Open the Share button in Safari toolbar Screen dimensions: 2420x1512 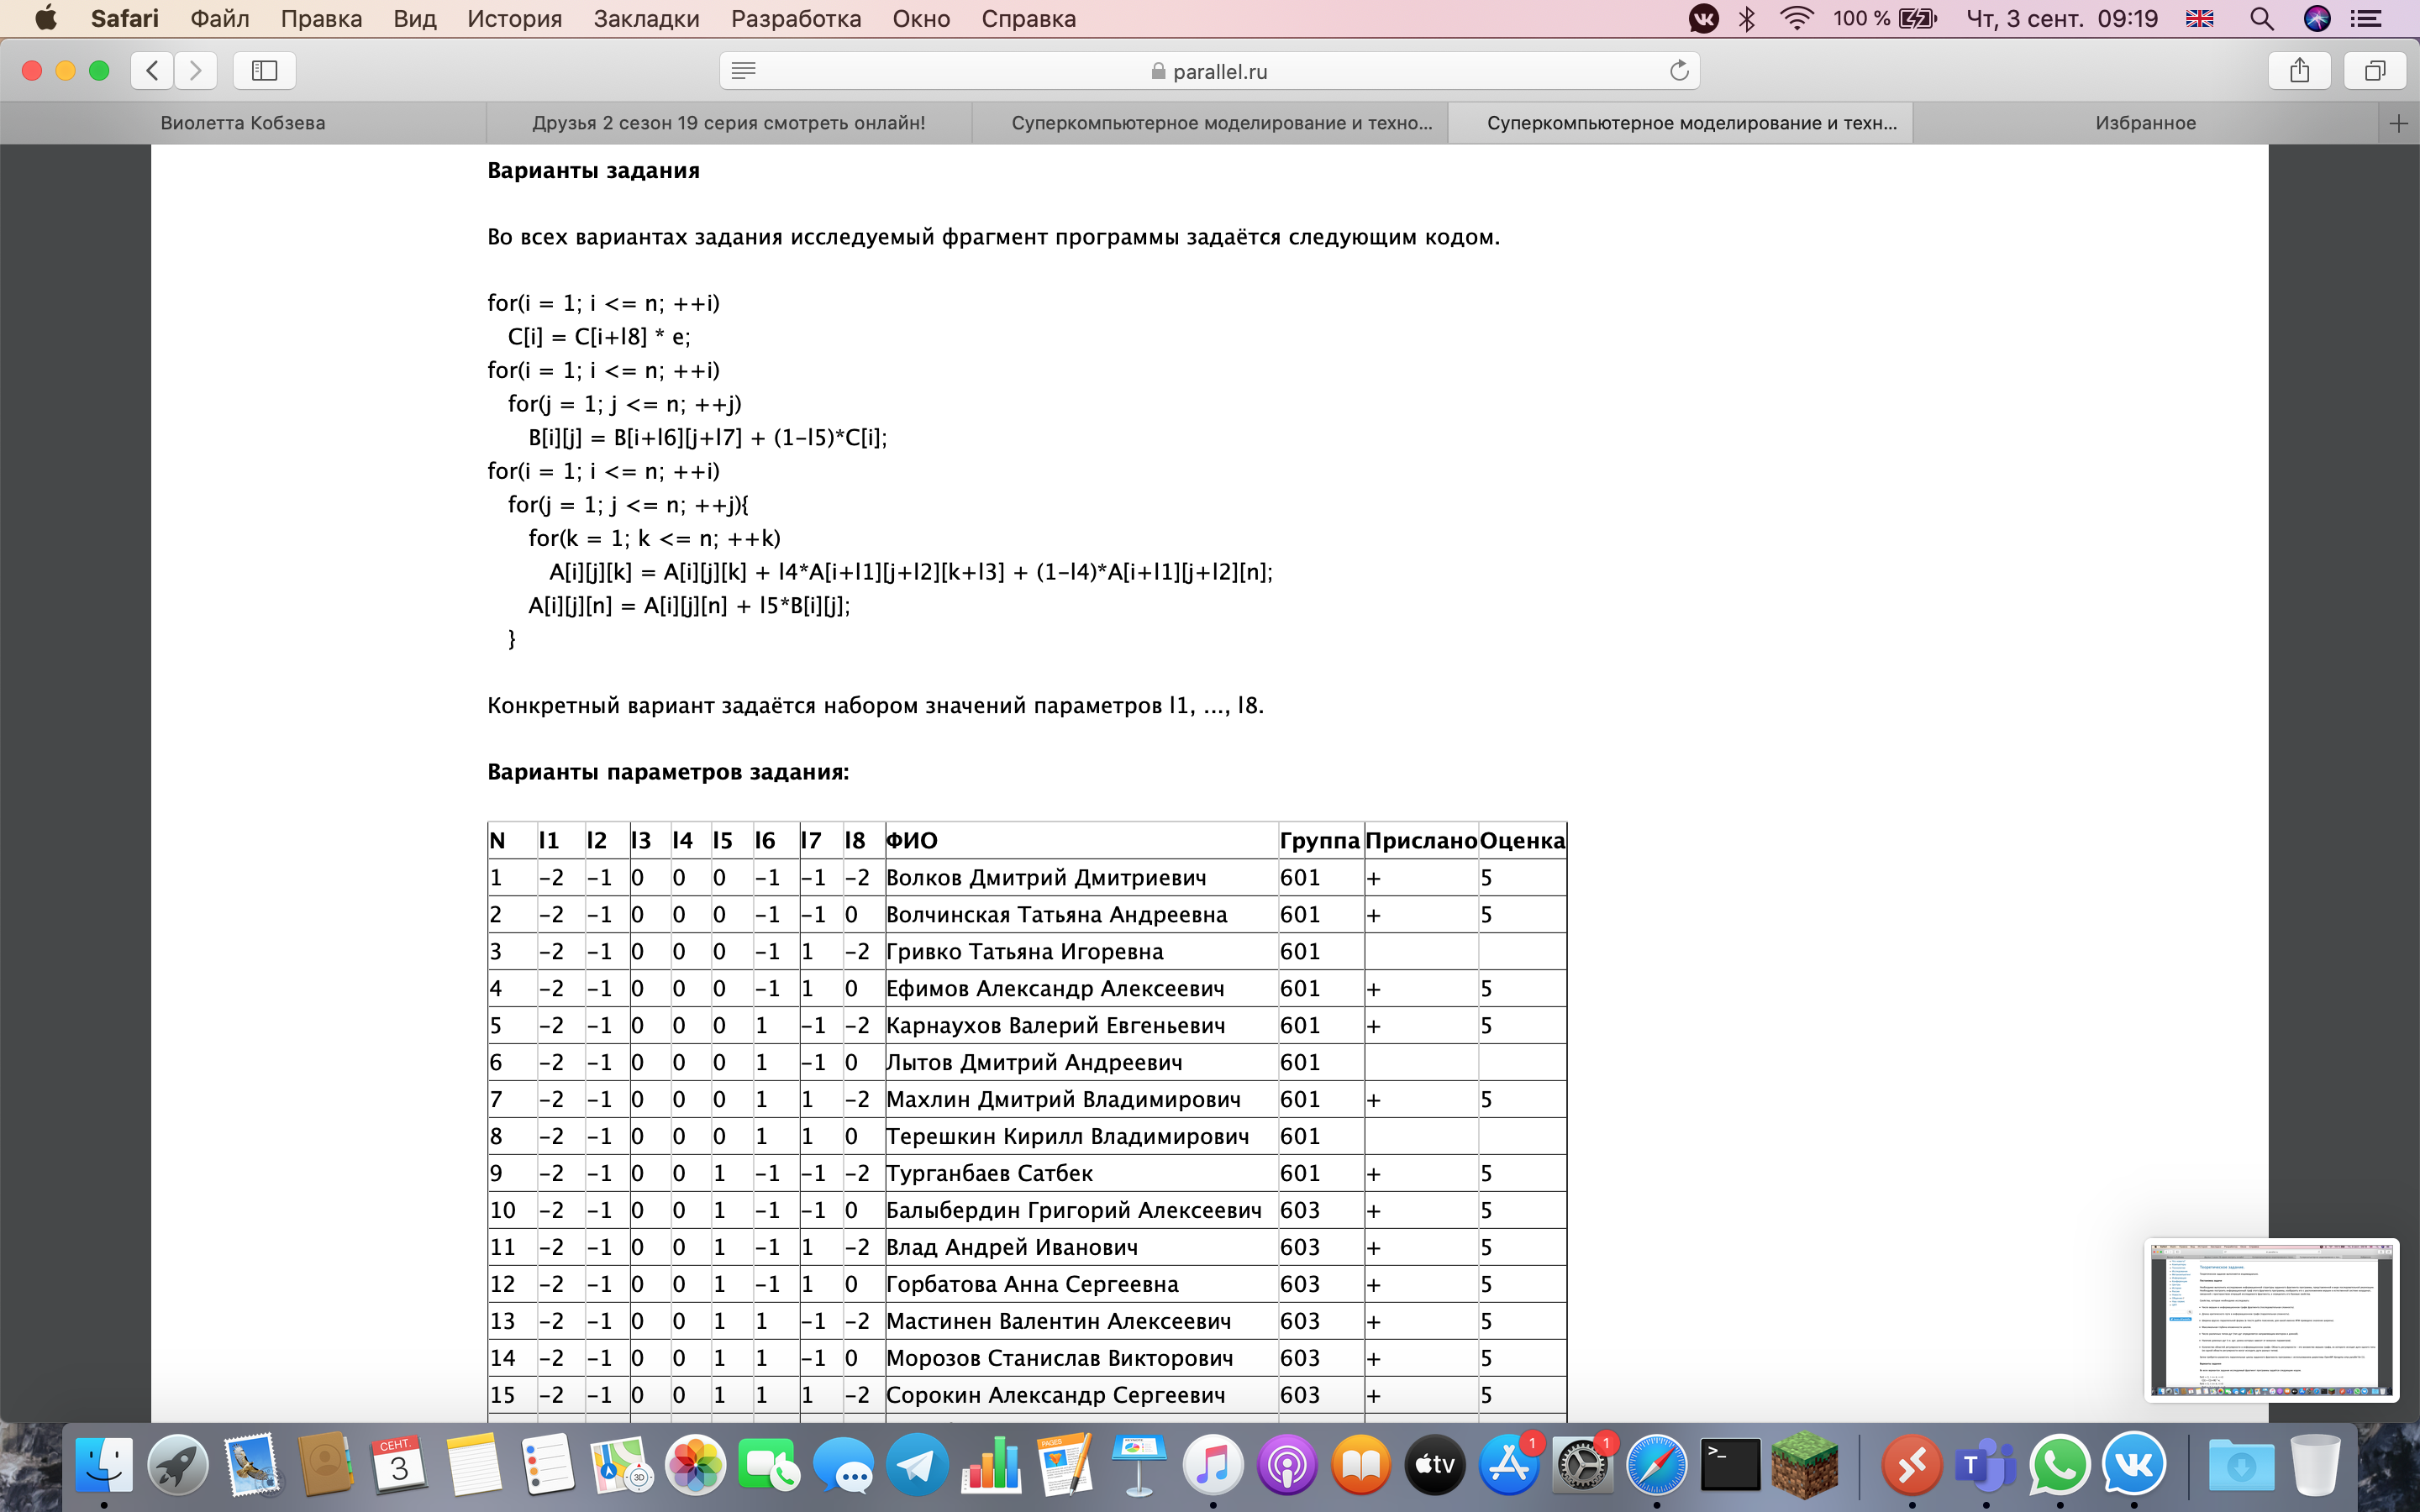(x=2300, y=70)
